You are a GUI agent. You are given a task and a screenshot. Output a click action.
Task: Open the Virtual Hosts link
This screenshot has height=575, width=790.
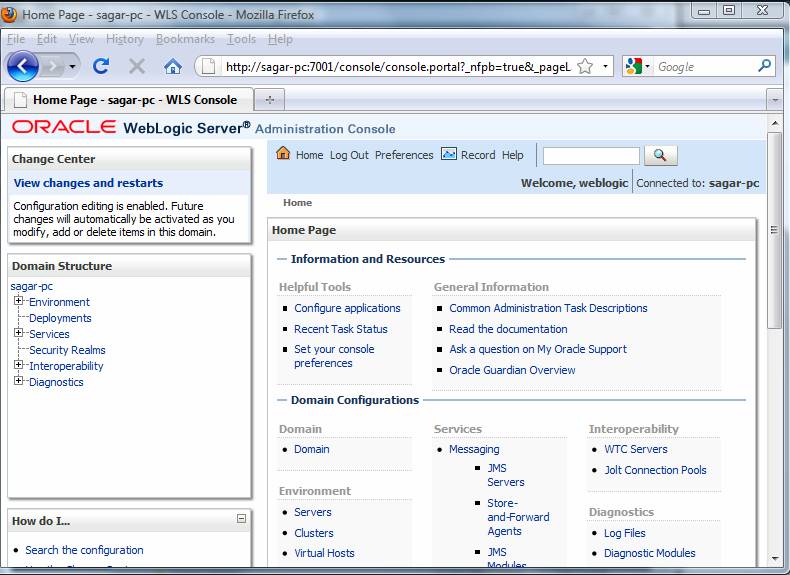click(x=324, y=553)
